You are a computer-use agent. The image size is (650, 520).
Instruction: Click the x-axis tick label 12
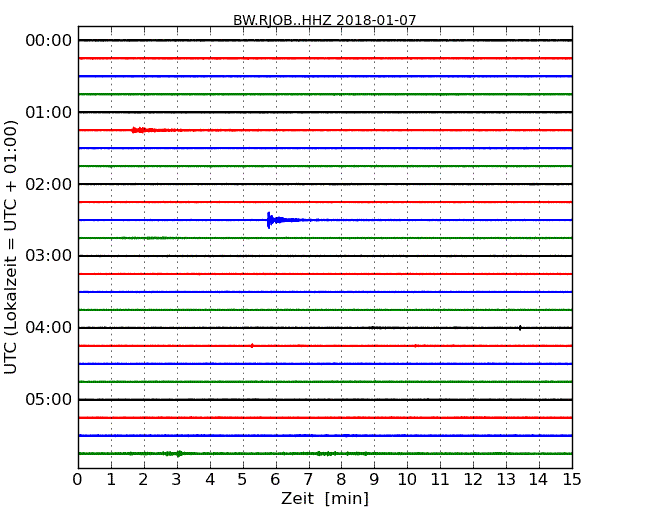[473, 480]
